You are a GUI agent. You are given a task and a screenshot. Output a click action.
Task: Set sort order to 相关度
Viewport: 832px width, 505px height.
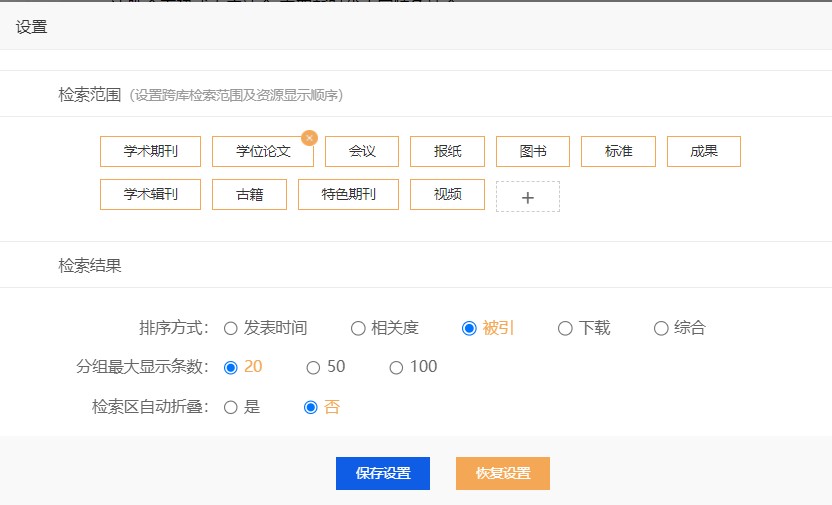tap(358, 328)
